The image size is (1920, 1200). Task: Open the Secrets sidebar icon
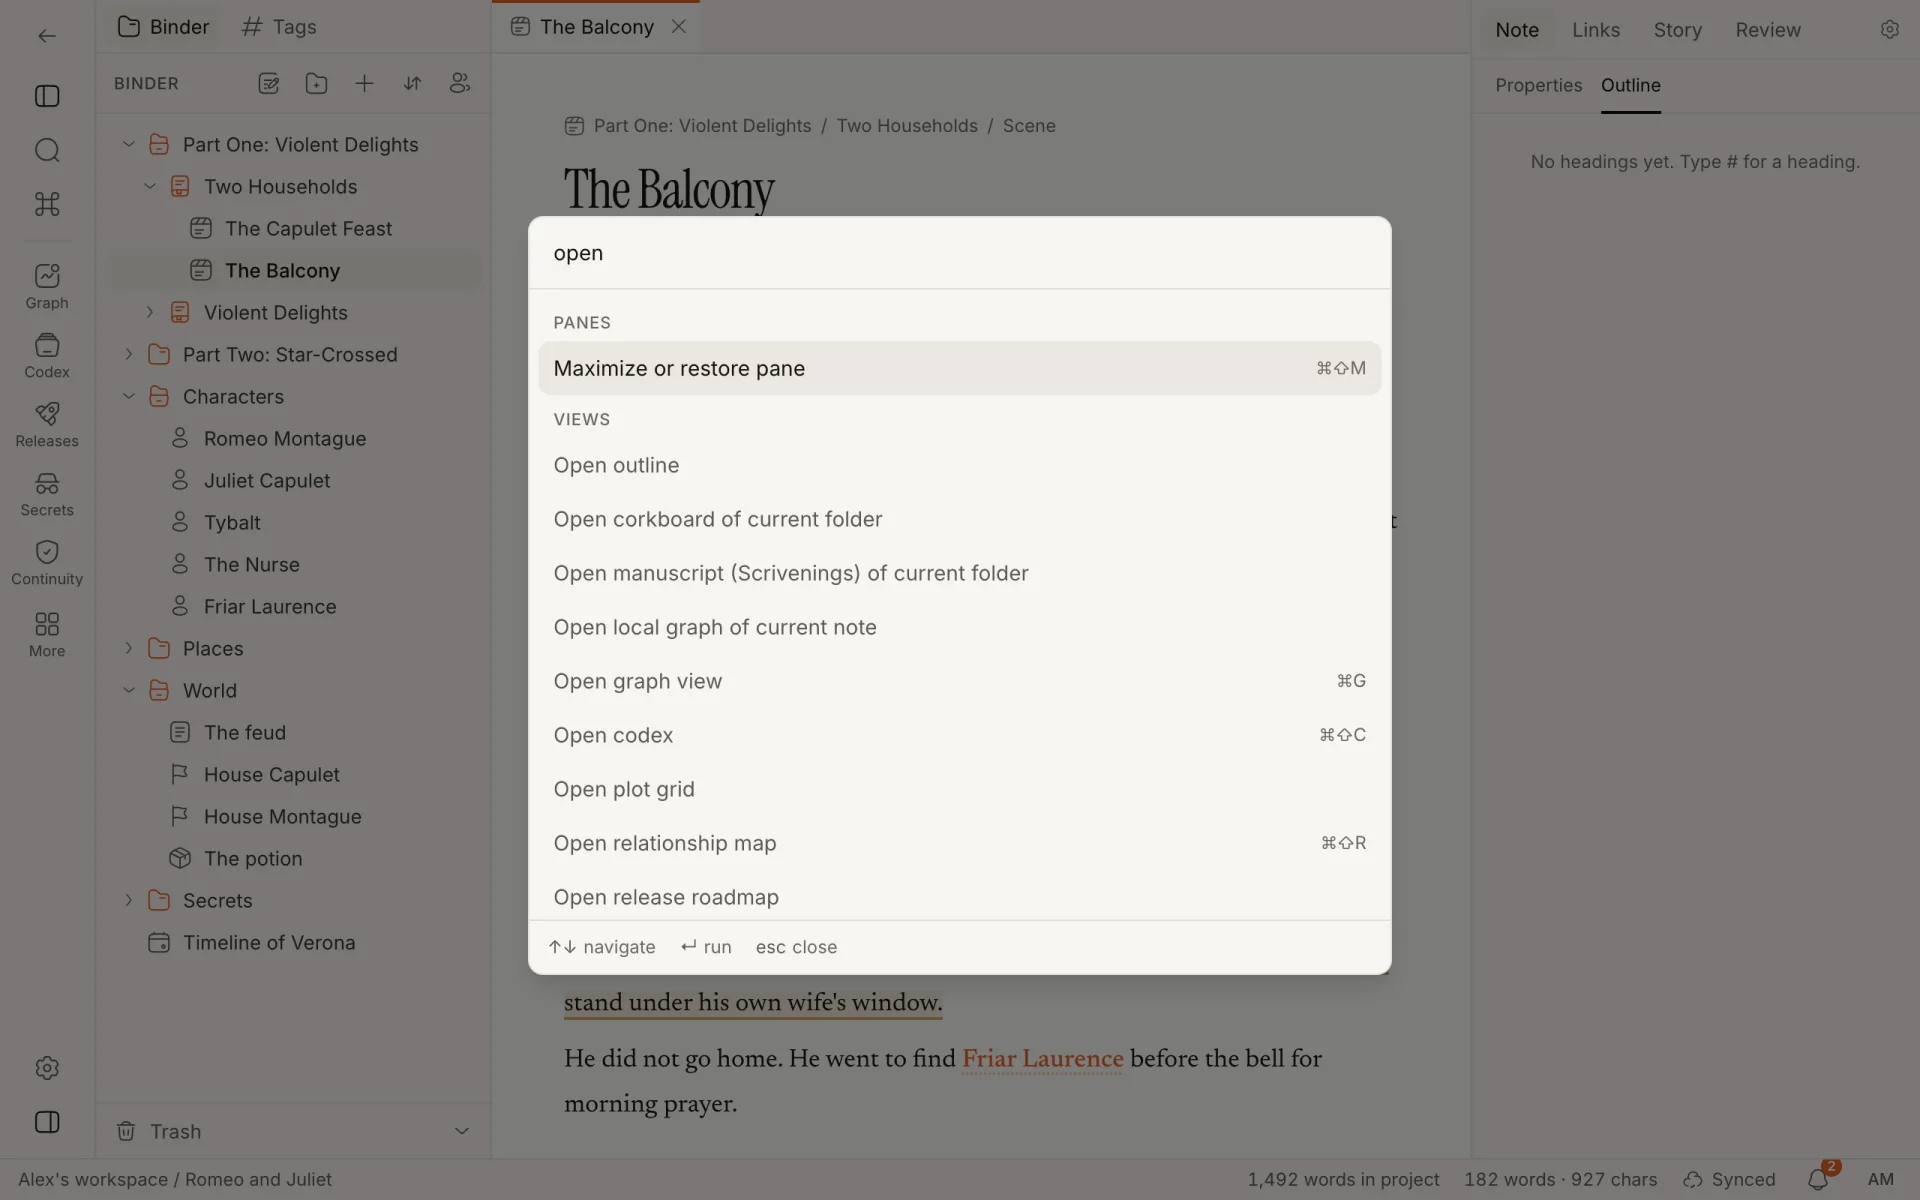(47, 494)
